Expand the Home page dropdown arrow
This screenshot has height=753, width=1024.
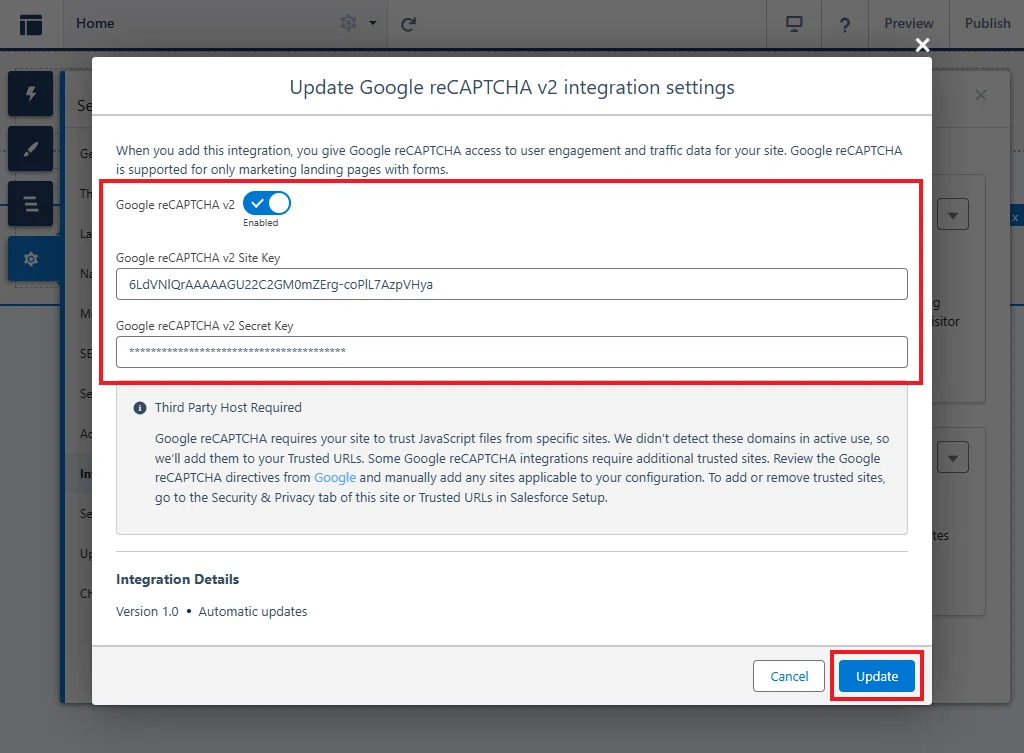click(x=373, y=24)
